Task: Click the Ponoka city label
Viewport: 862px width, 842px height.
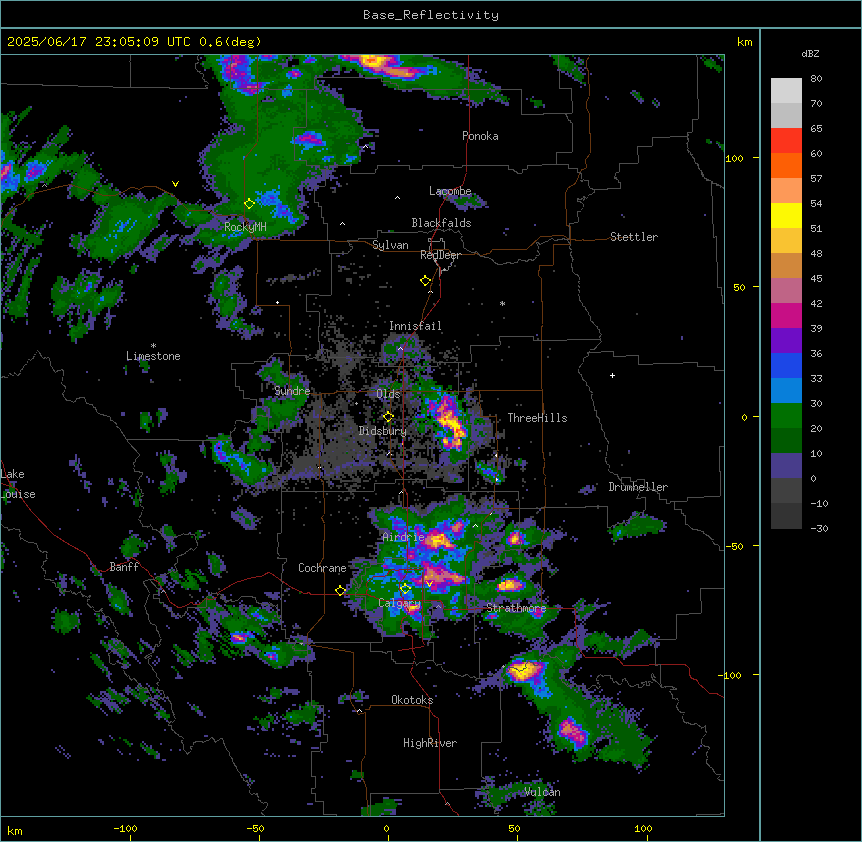Action: 480,136
